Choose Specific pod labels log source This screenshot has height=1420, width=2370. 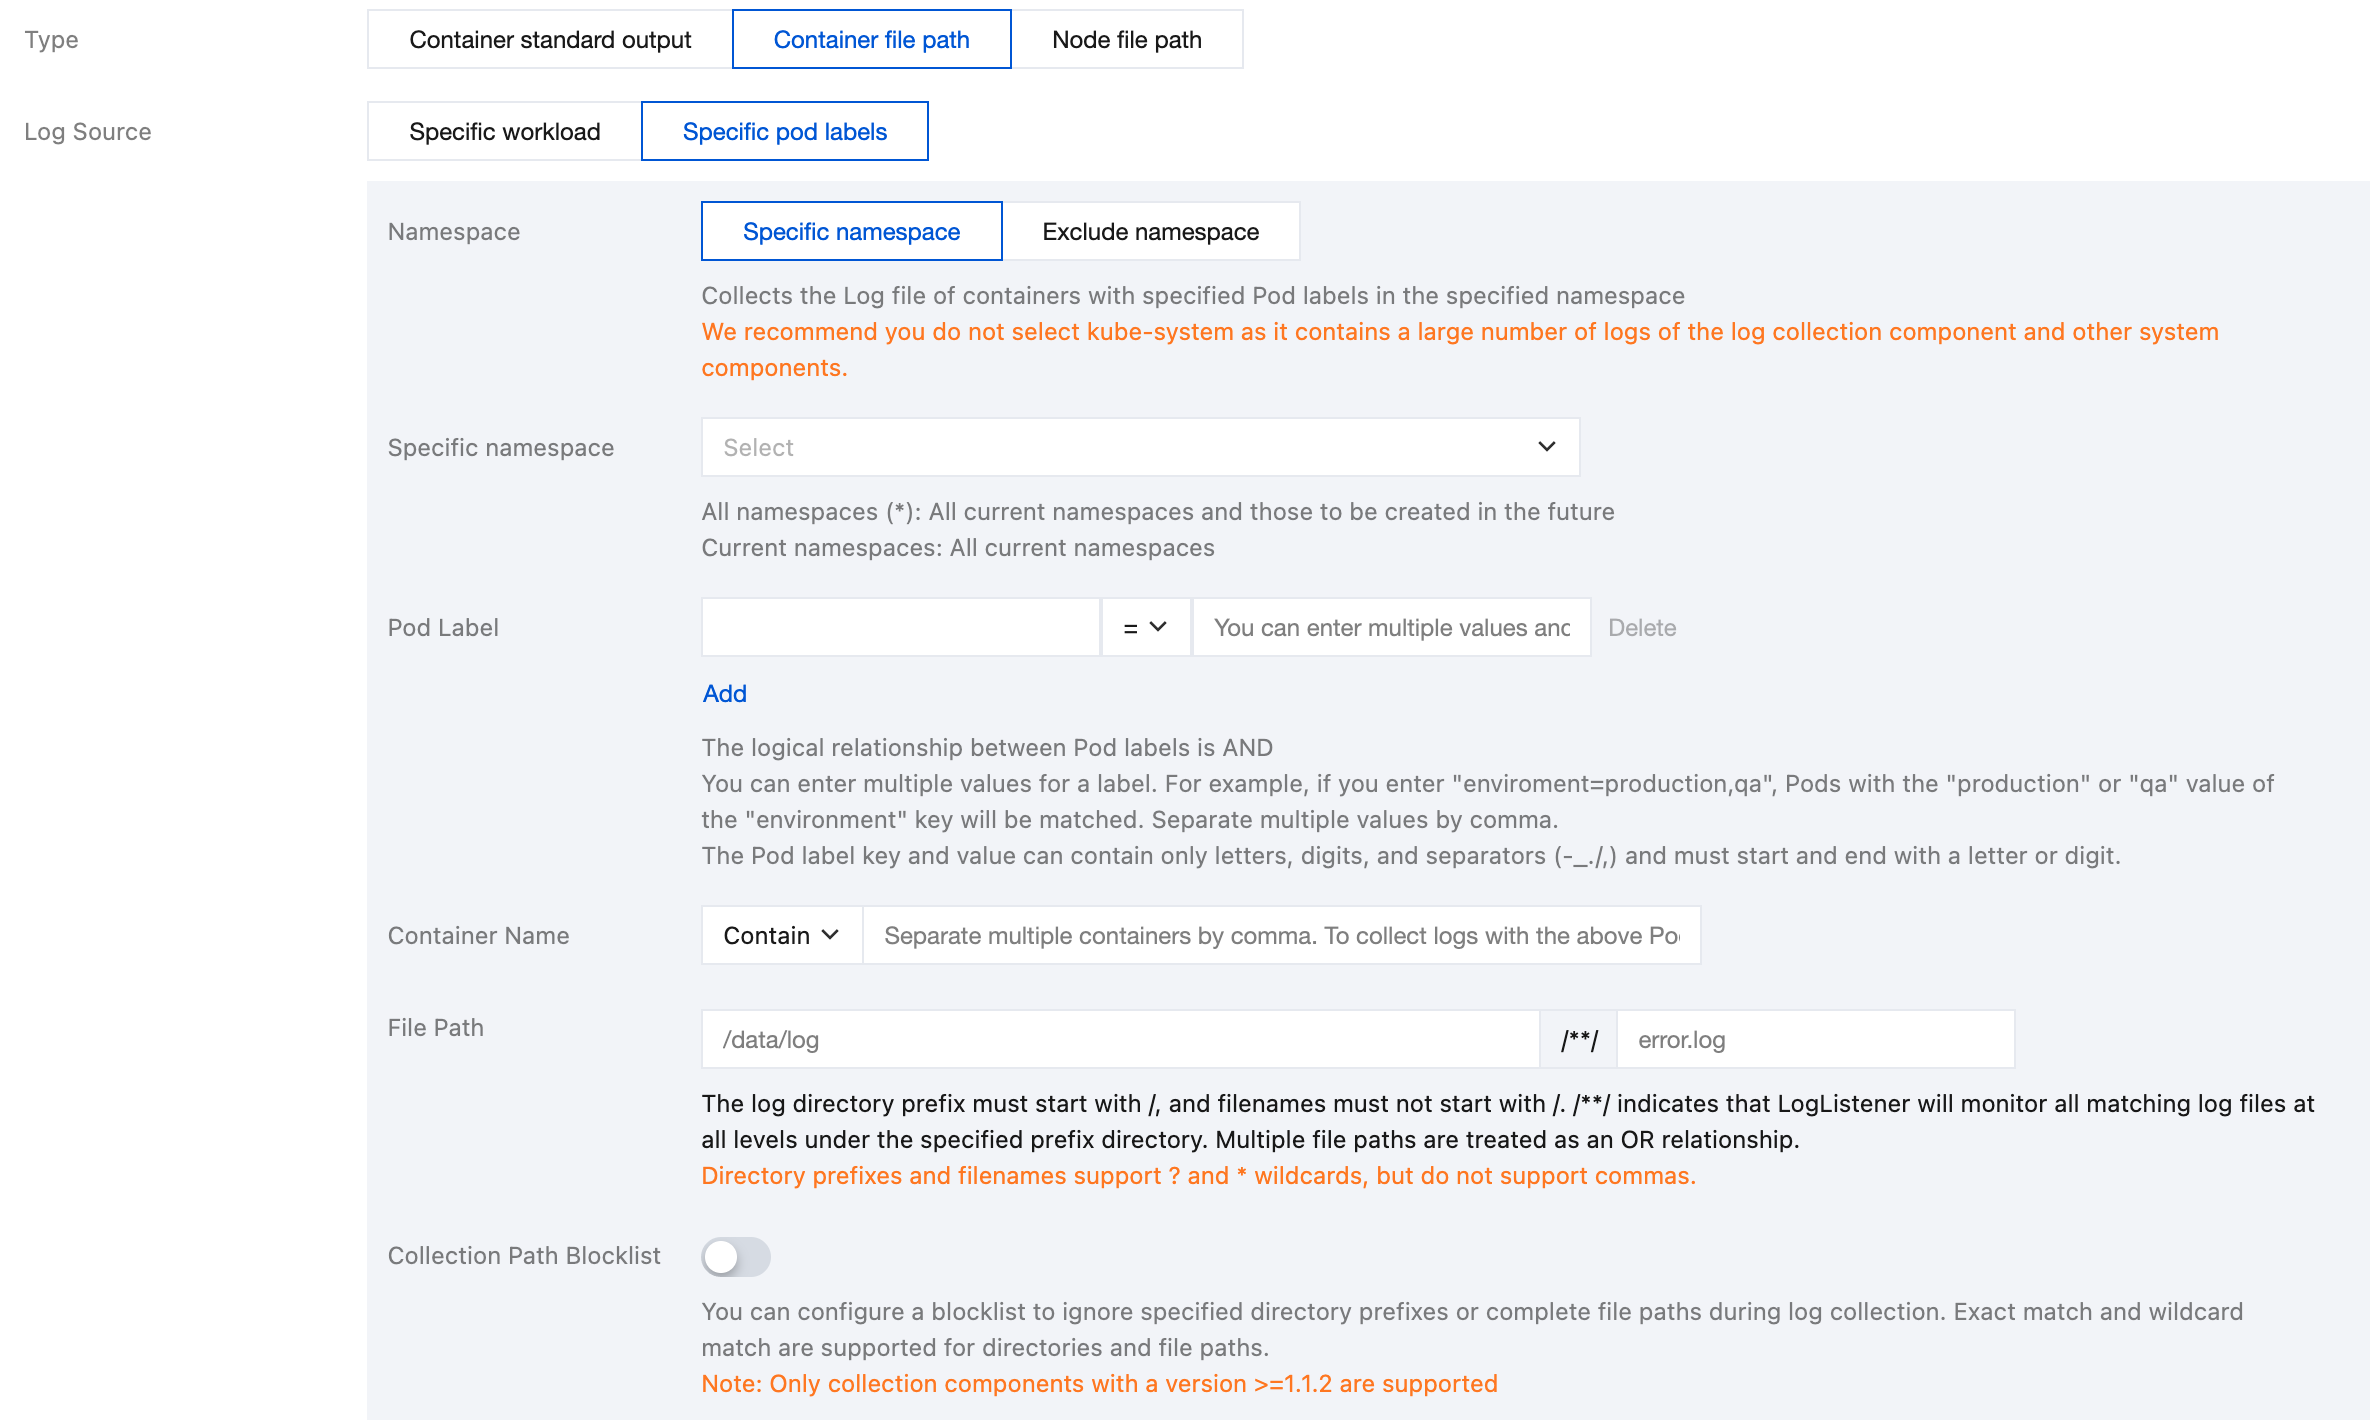pos(784,132)
